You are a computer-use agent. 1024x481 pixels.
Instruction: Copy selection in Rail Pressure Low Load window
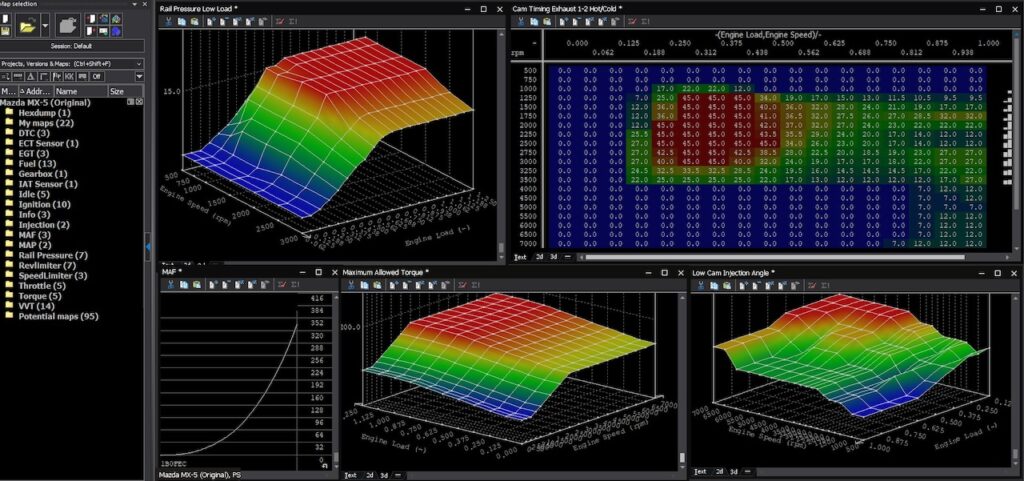(x=182, y=21)
